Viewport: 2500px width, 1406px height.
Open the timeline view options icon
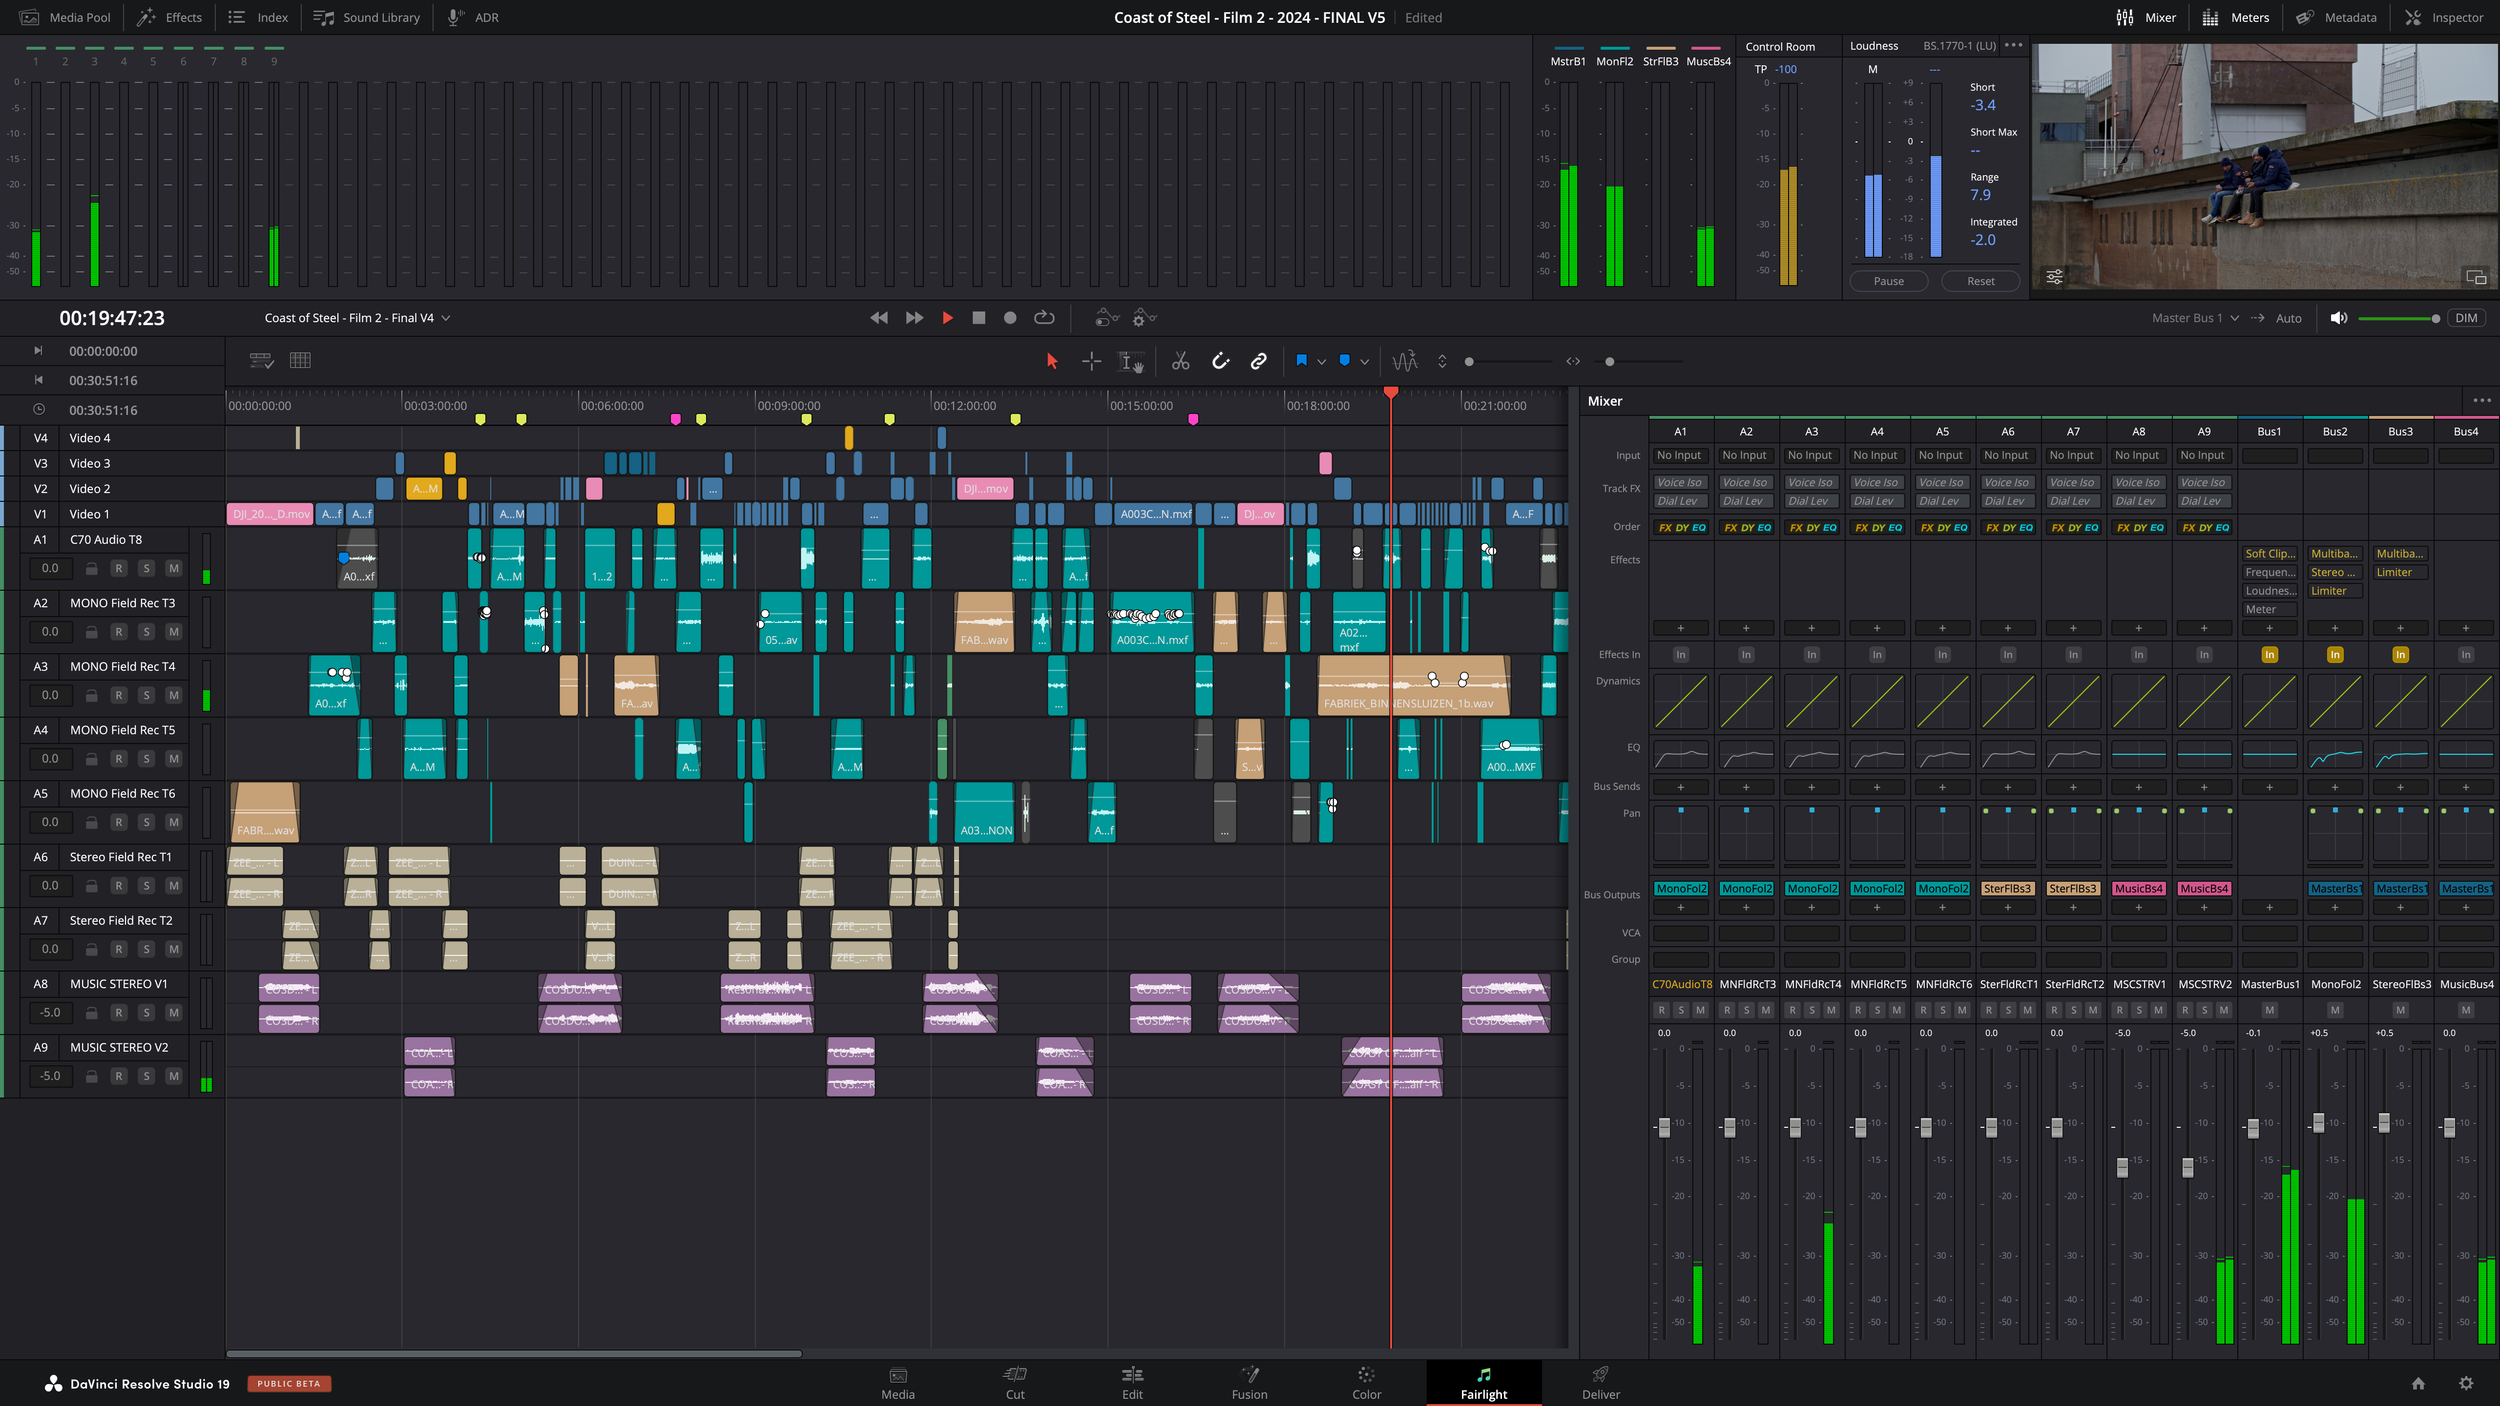tap(261, 360)
